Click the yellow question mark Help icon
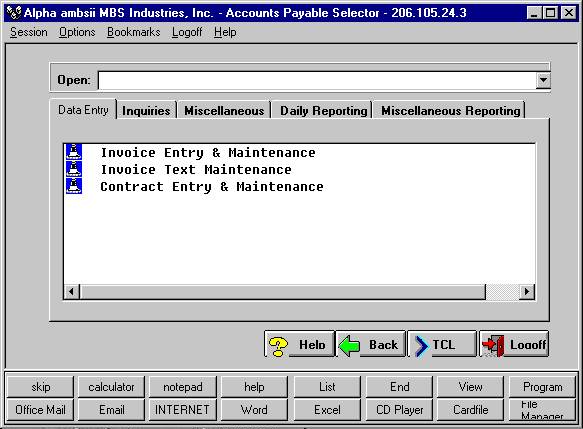 click(x=278, y=346)
